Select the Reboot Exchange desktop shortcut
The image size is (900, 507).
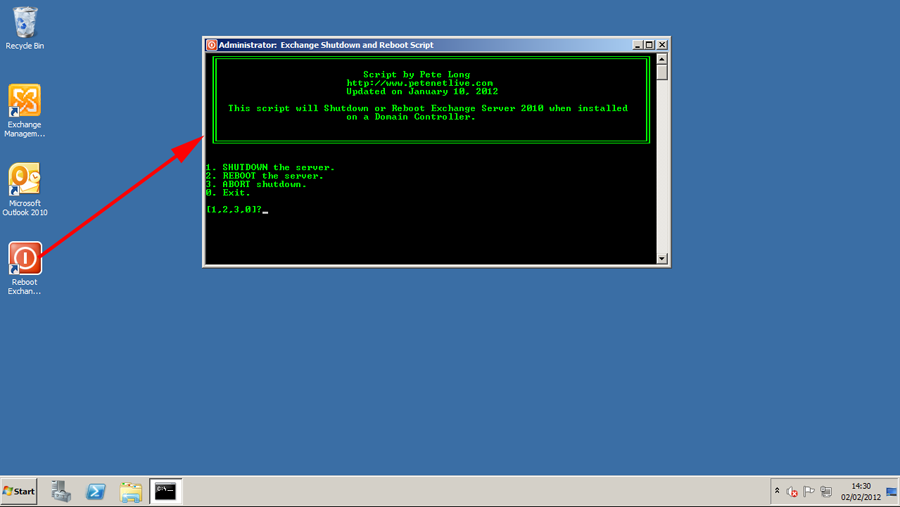tap(25, 268)
